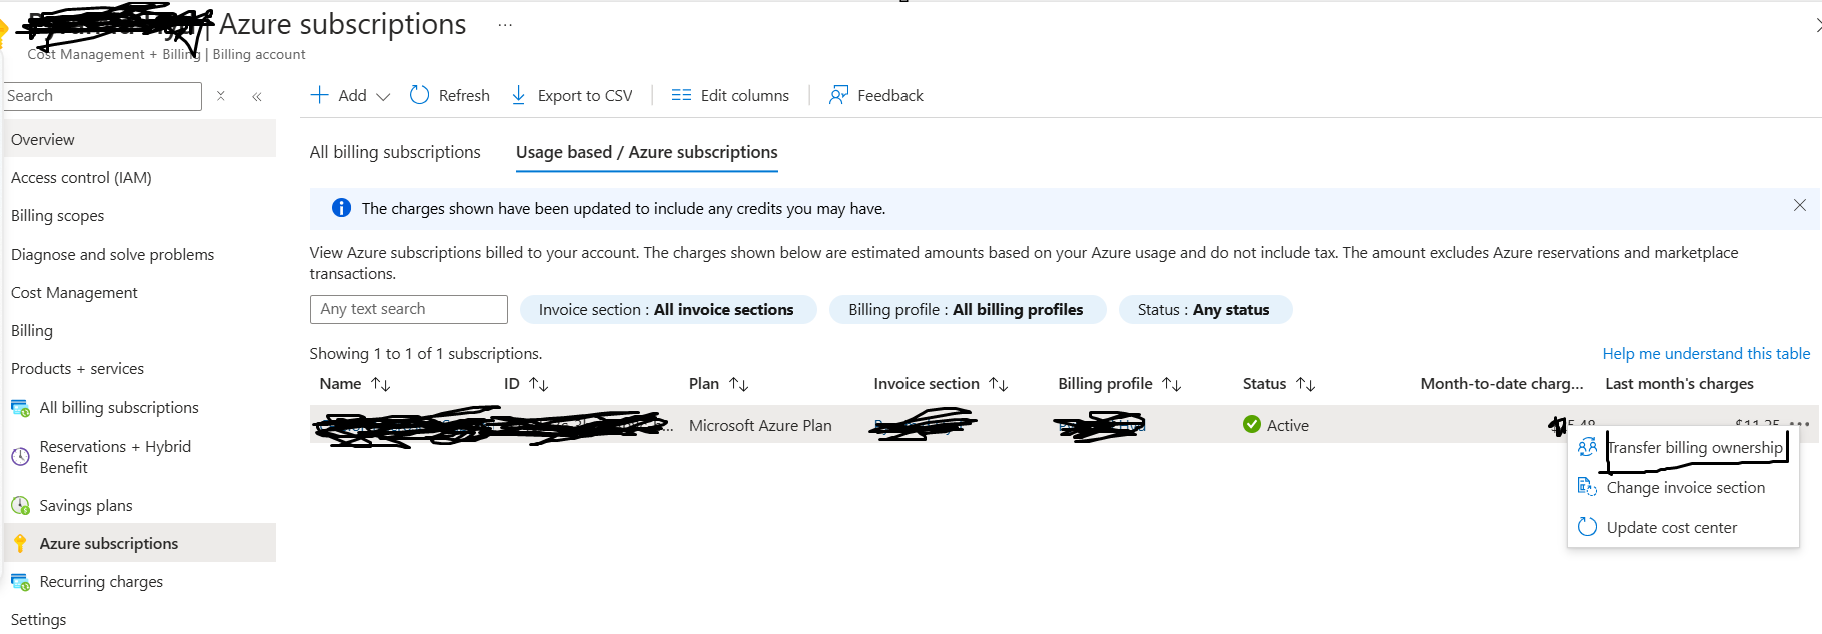Open the Billing profile filter
Screen dimensions: 1822x634
point(966,310)
